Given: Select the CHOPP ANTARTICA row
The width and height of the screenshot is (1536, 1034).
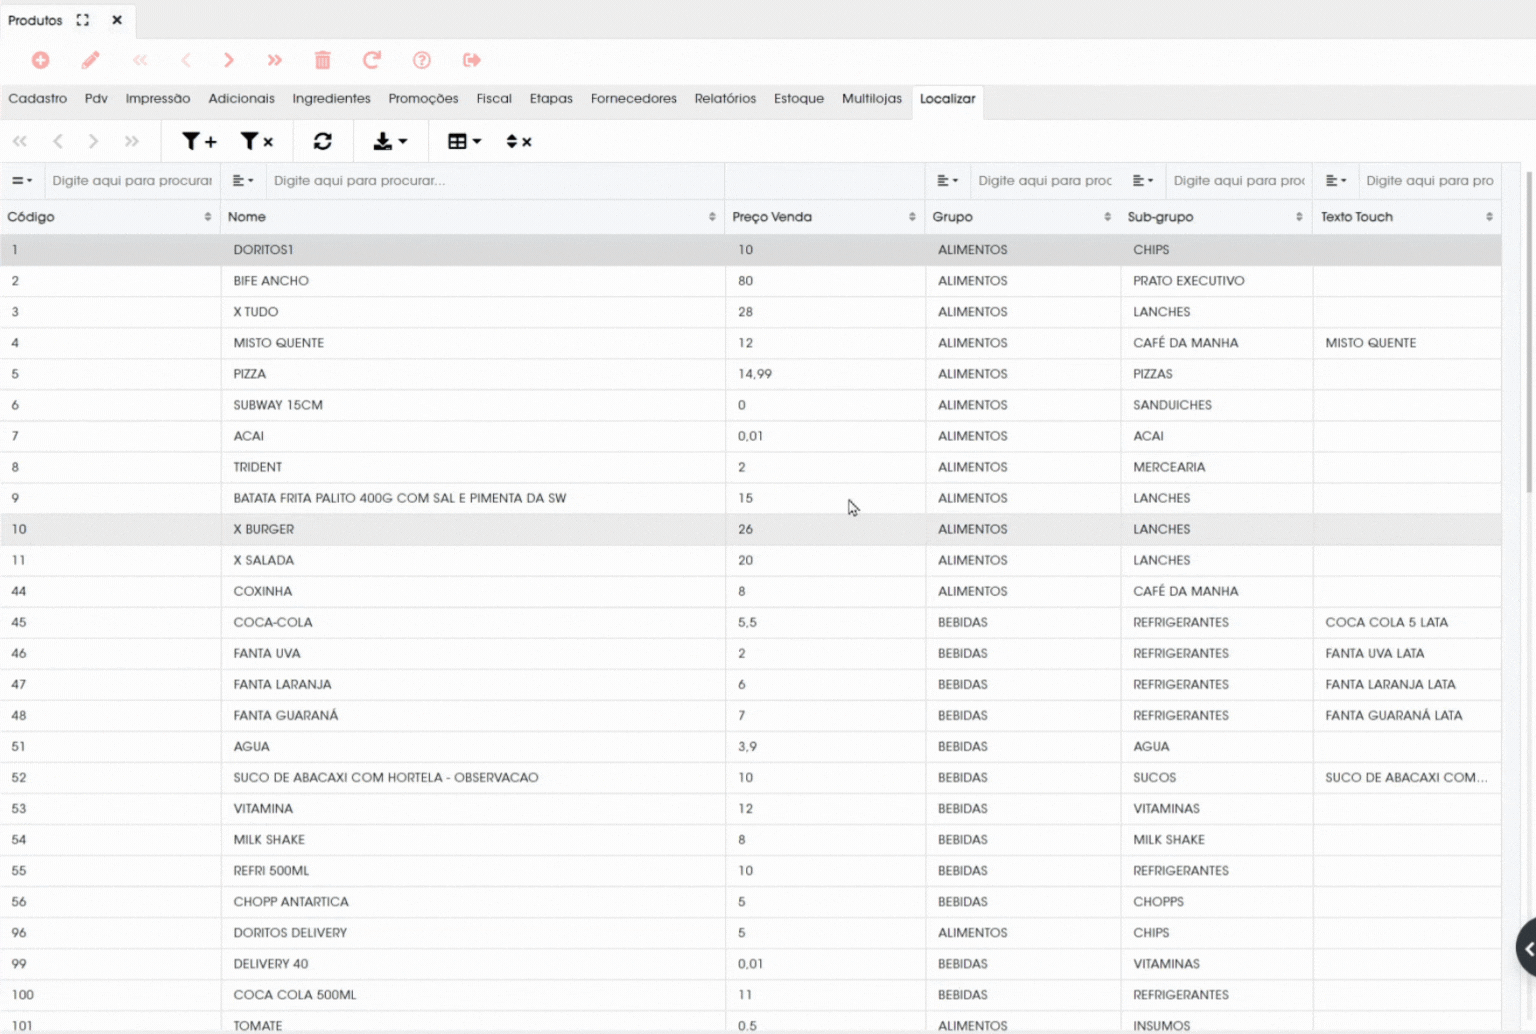Looking at the screenshot, I should click(x=750, y=901).
